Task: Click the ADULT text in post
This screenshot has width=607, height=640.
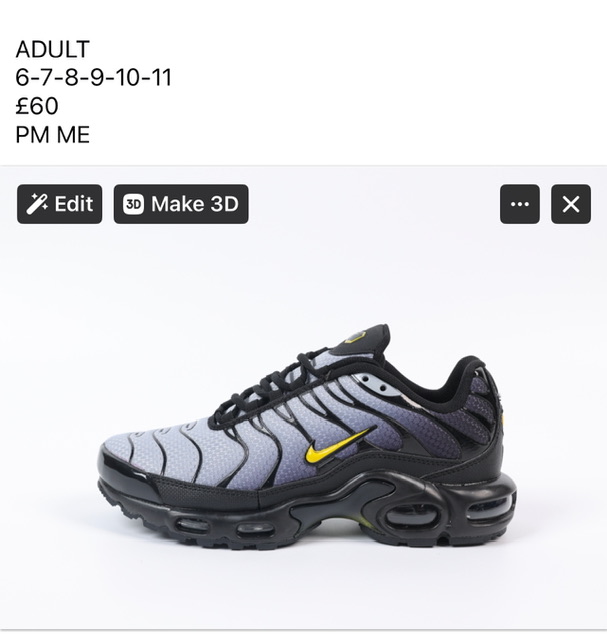Action: tap(53, 49)
